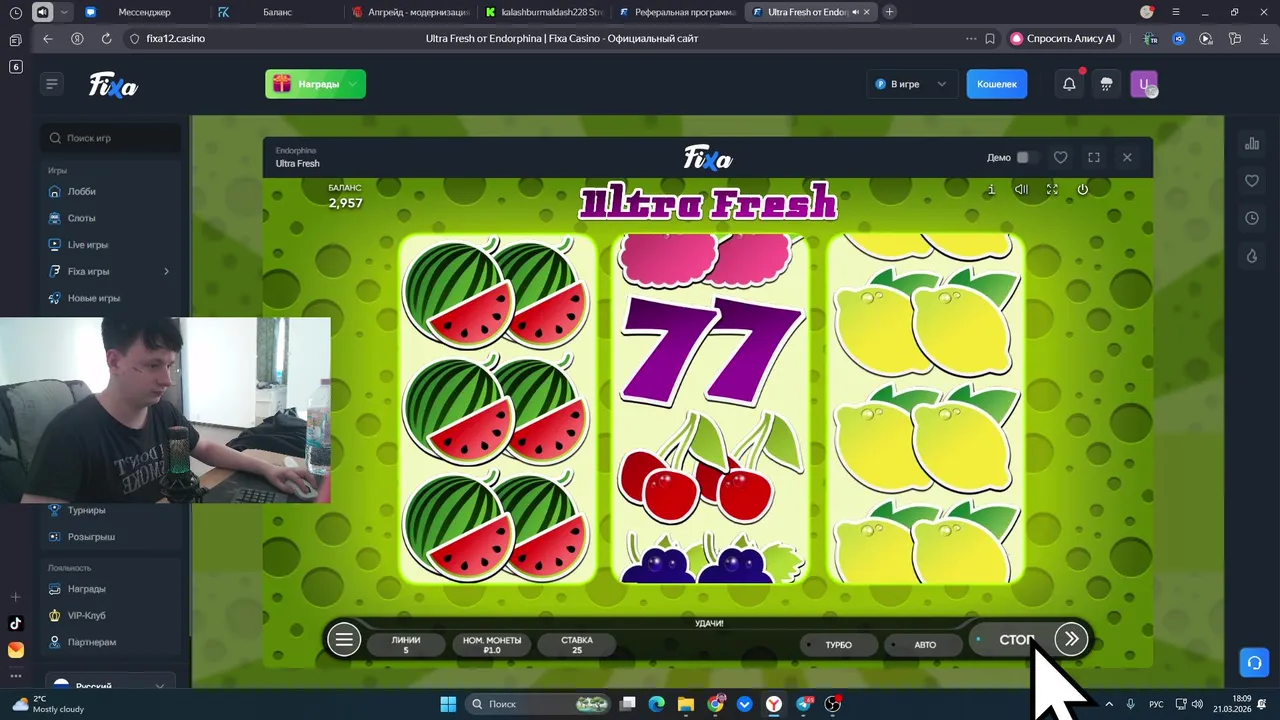Open Live игры in sidebar
This screenshot has width=1280, height=720.
[x=110, y=244]
